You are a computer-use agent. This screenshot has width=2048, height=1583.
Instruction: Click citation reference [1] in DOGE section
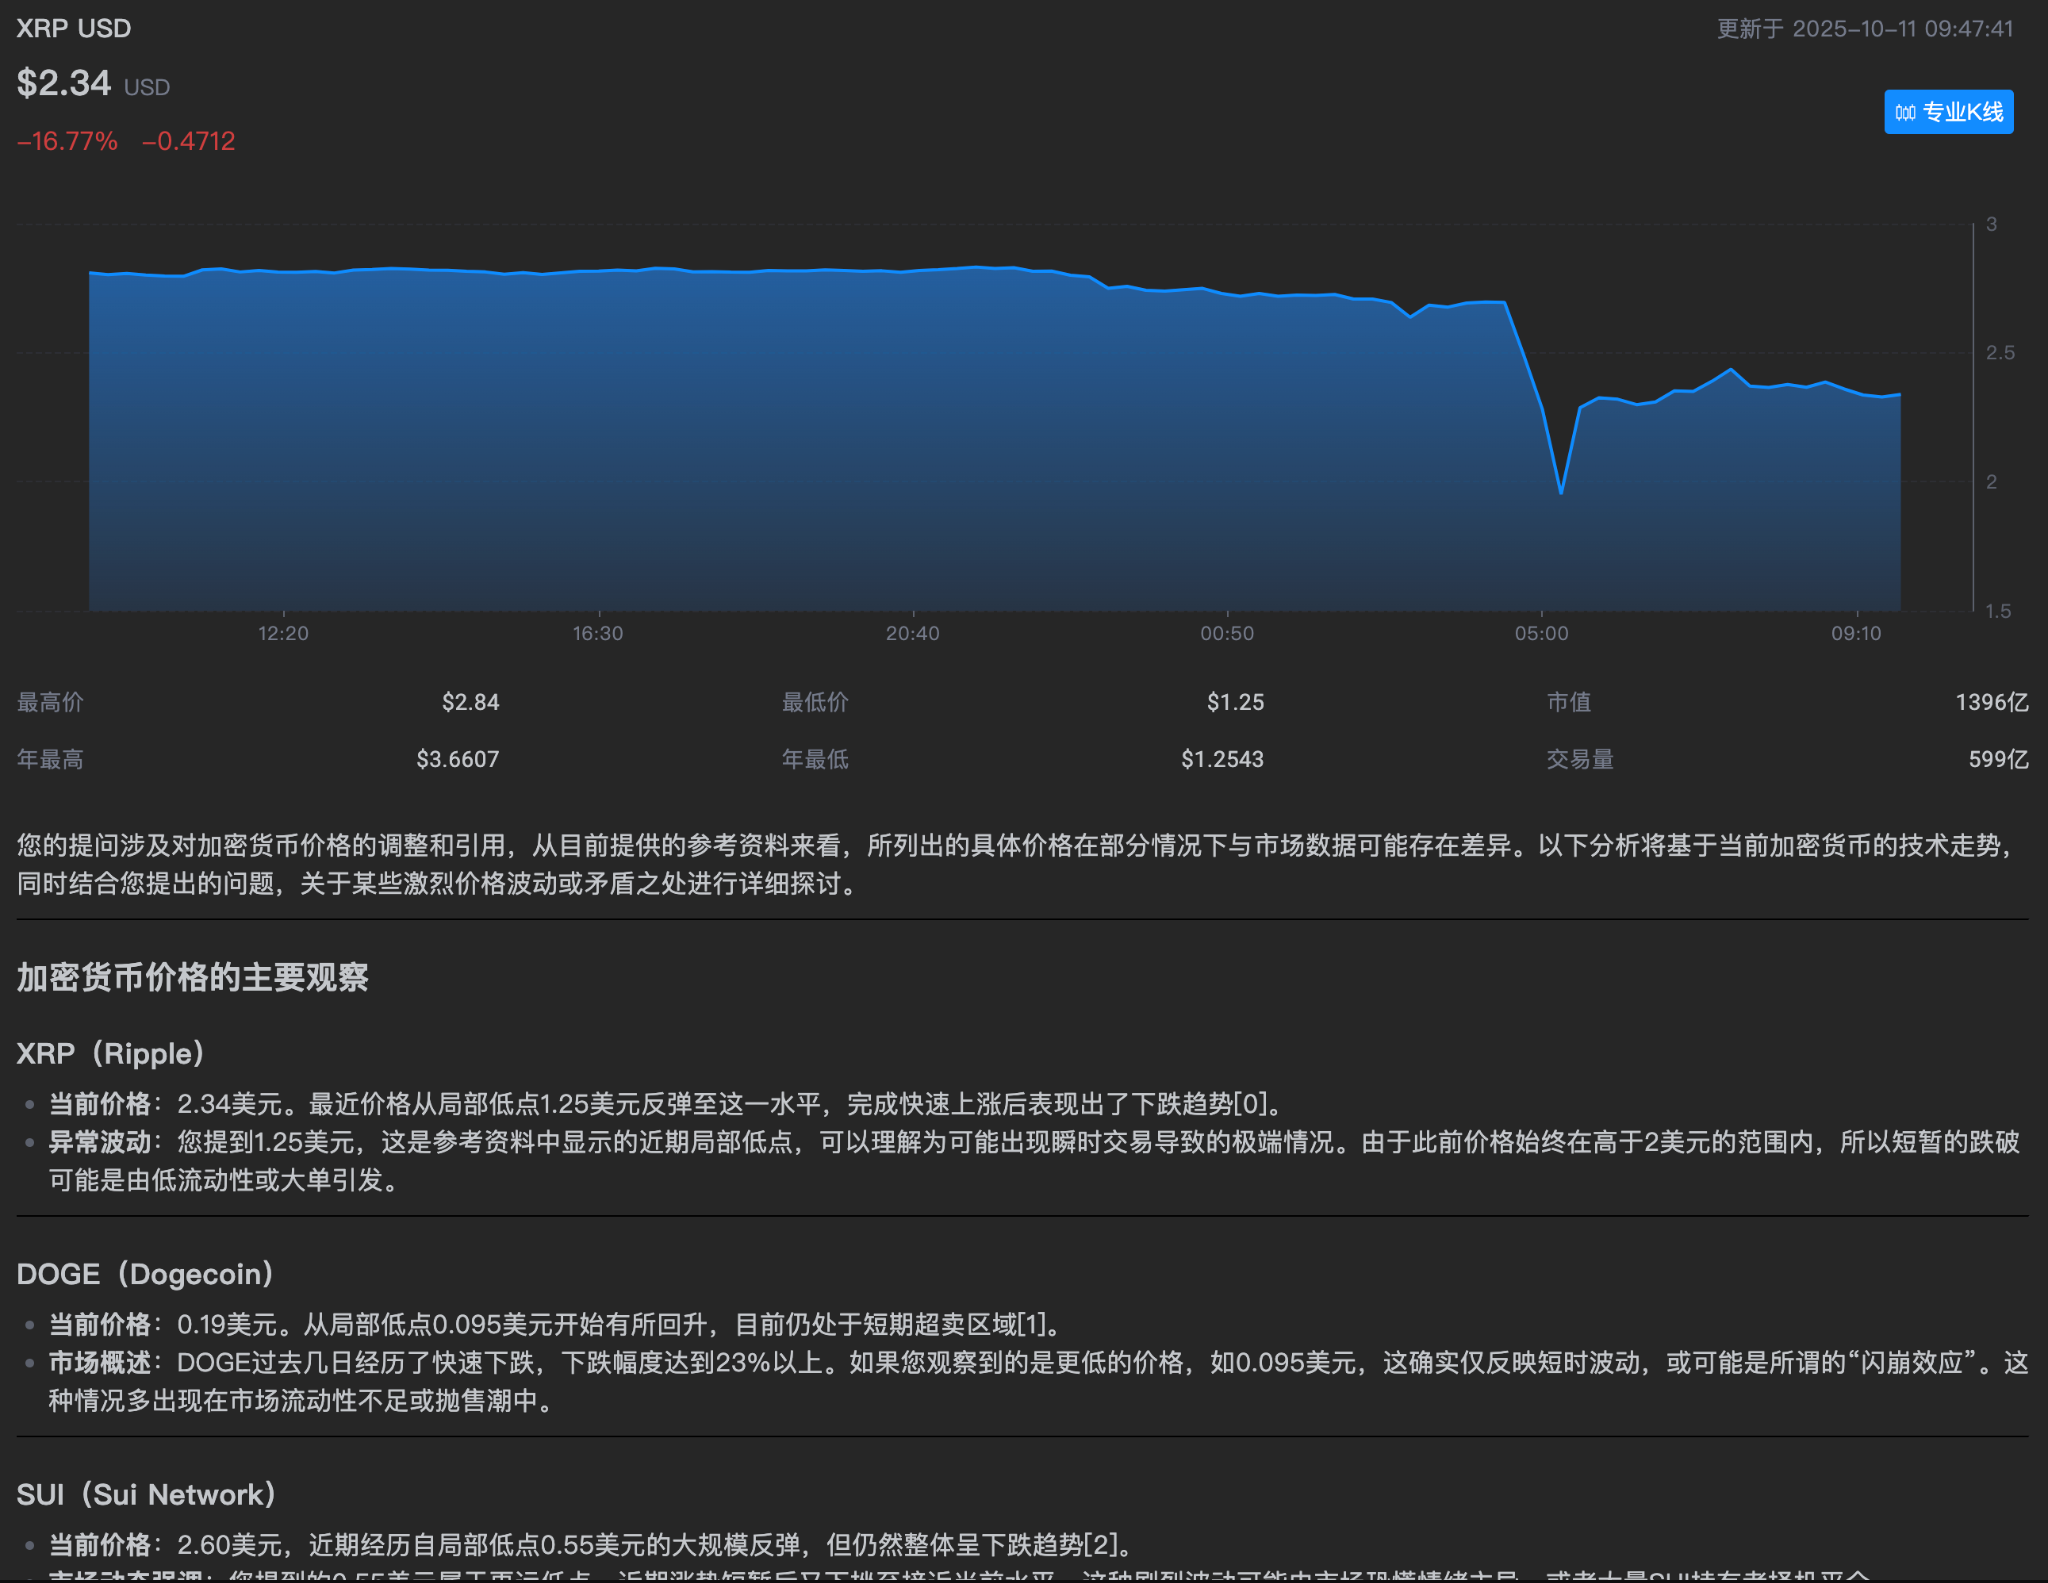1031,1325
